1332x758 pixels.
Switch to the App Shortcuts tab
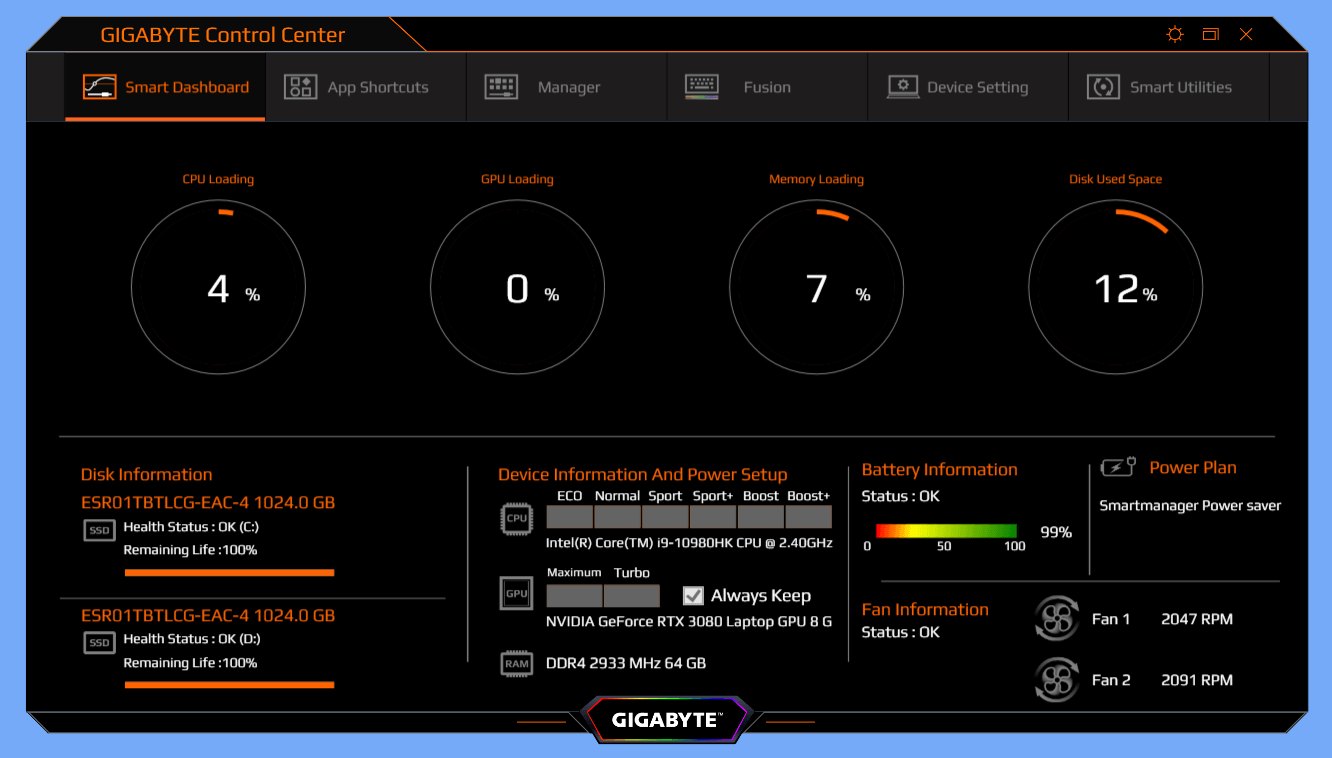[x=366, y=87]
